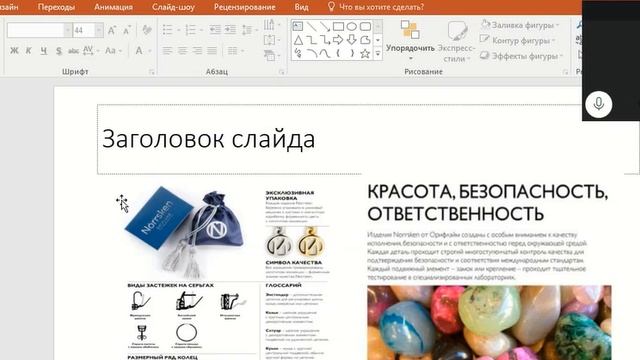Switch to Рецензирование tab
This screenshot has width=640, height=360.
(244, 7)
